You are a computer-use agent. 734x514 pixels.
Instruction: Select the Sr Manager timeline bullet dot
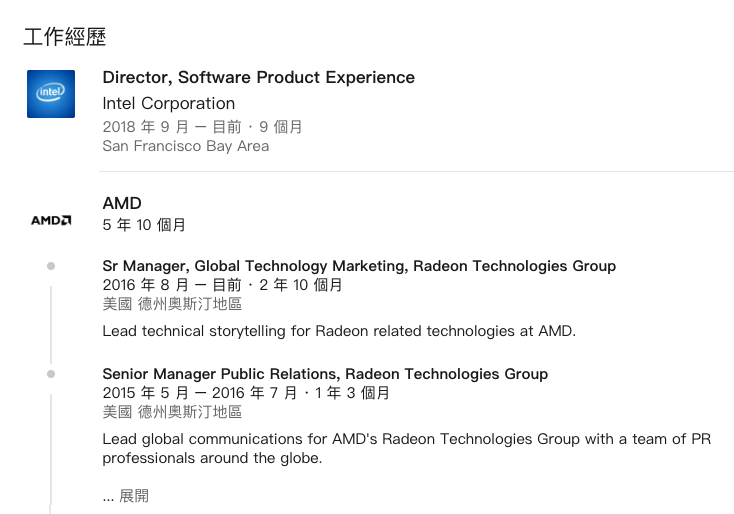(x=51, y=266)
